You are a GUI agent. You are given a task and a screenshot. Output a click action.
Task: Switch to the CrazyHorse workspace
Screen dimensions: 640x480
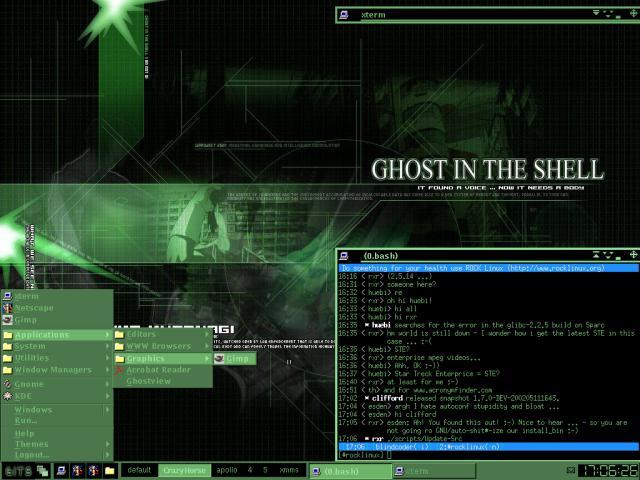tap(184, 470)
